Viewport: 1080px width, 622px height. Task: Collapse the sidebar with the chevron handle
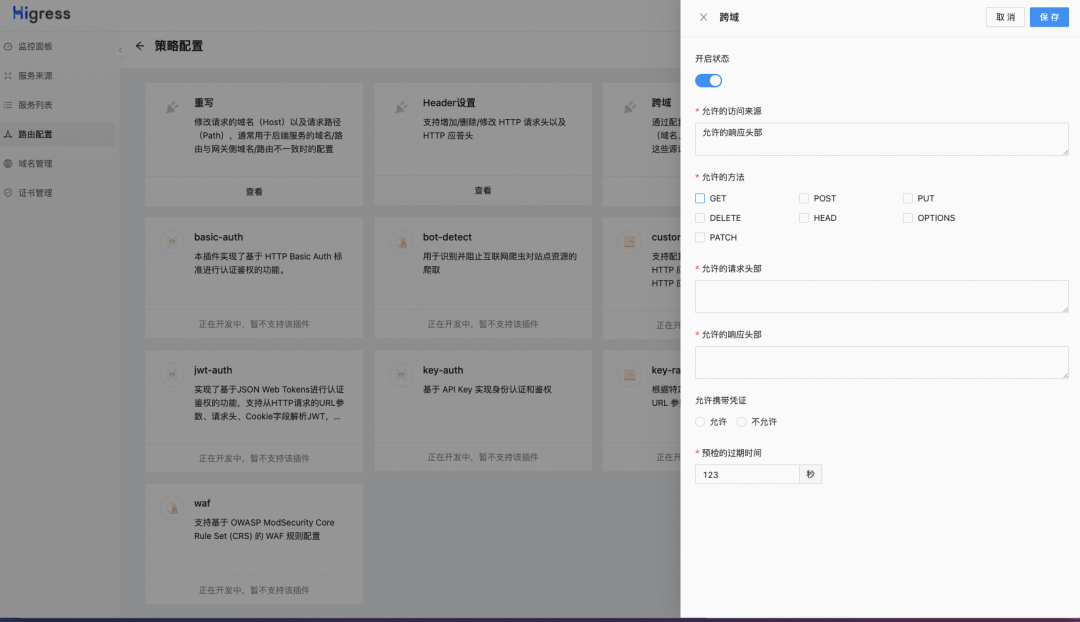click(x=120, y=49)
